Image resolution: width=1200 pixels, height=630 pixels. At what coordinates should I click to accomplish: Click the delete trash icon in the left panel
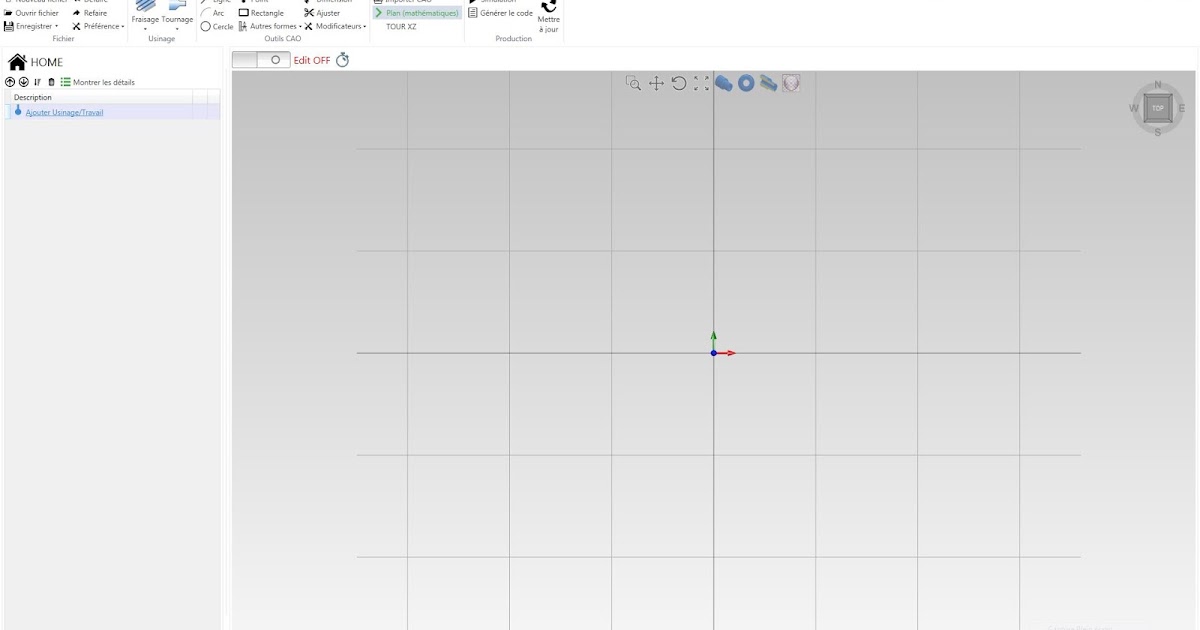click(x=50, y=81)
